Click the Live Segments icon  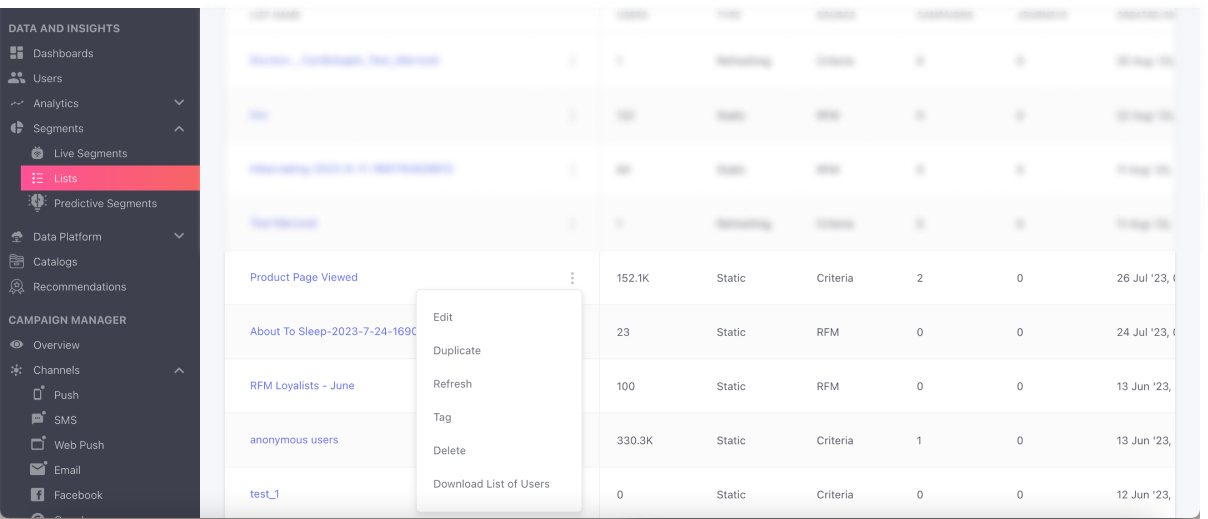pos(37,153)
